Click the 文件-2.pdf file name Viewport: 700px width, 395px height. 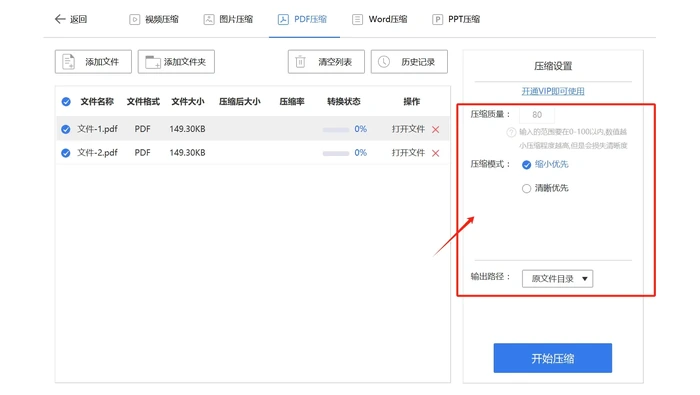tap(97, 153)
